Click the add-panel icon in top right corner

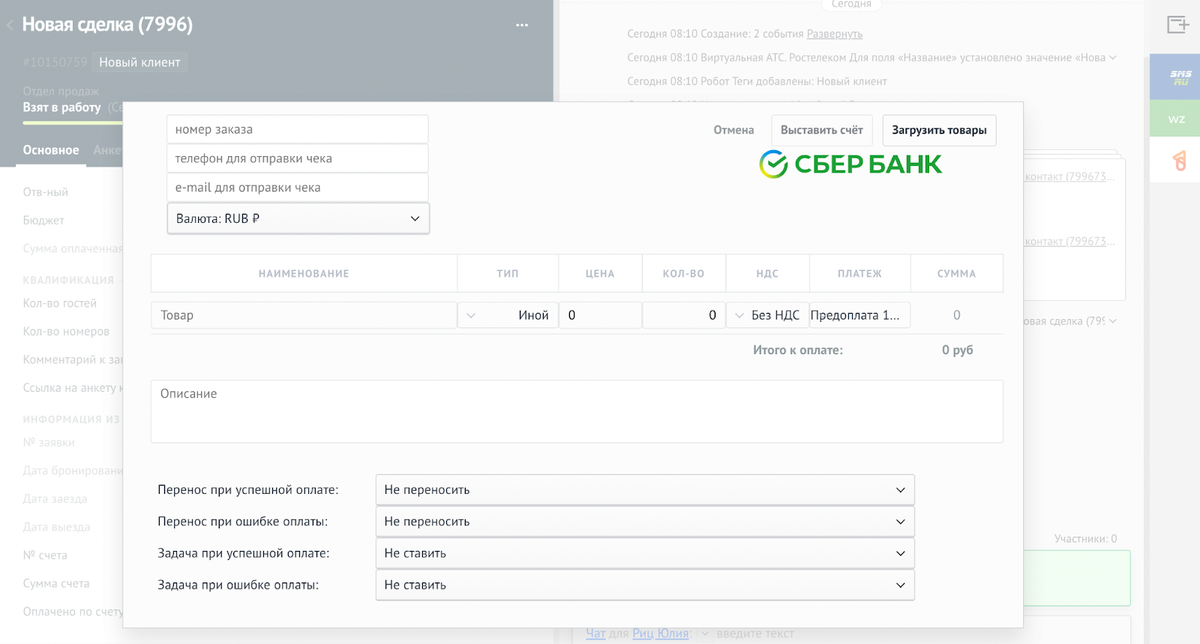[x=1177, y=25]
